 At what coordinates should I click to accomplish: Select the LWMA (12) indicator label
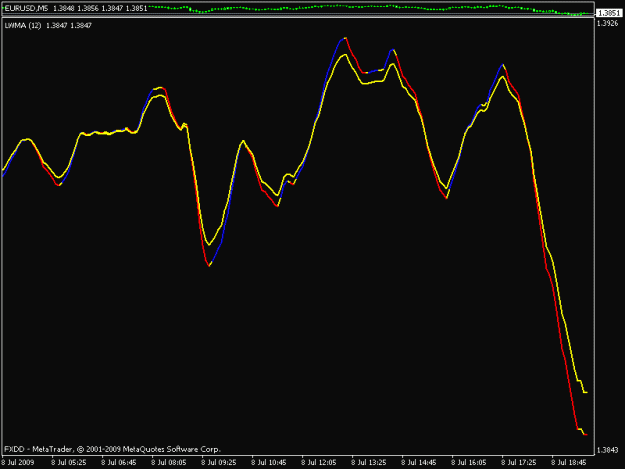coord(23,26)
